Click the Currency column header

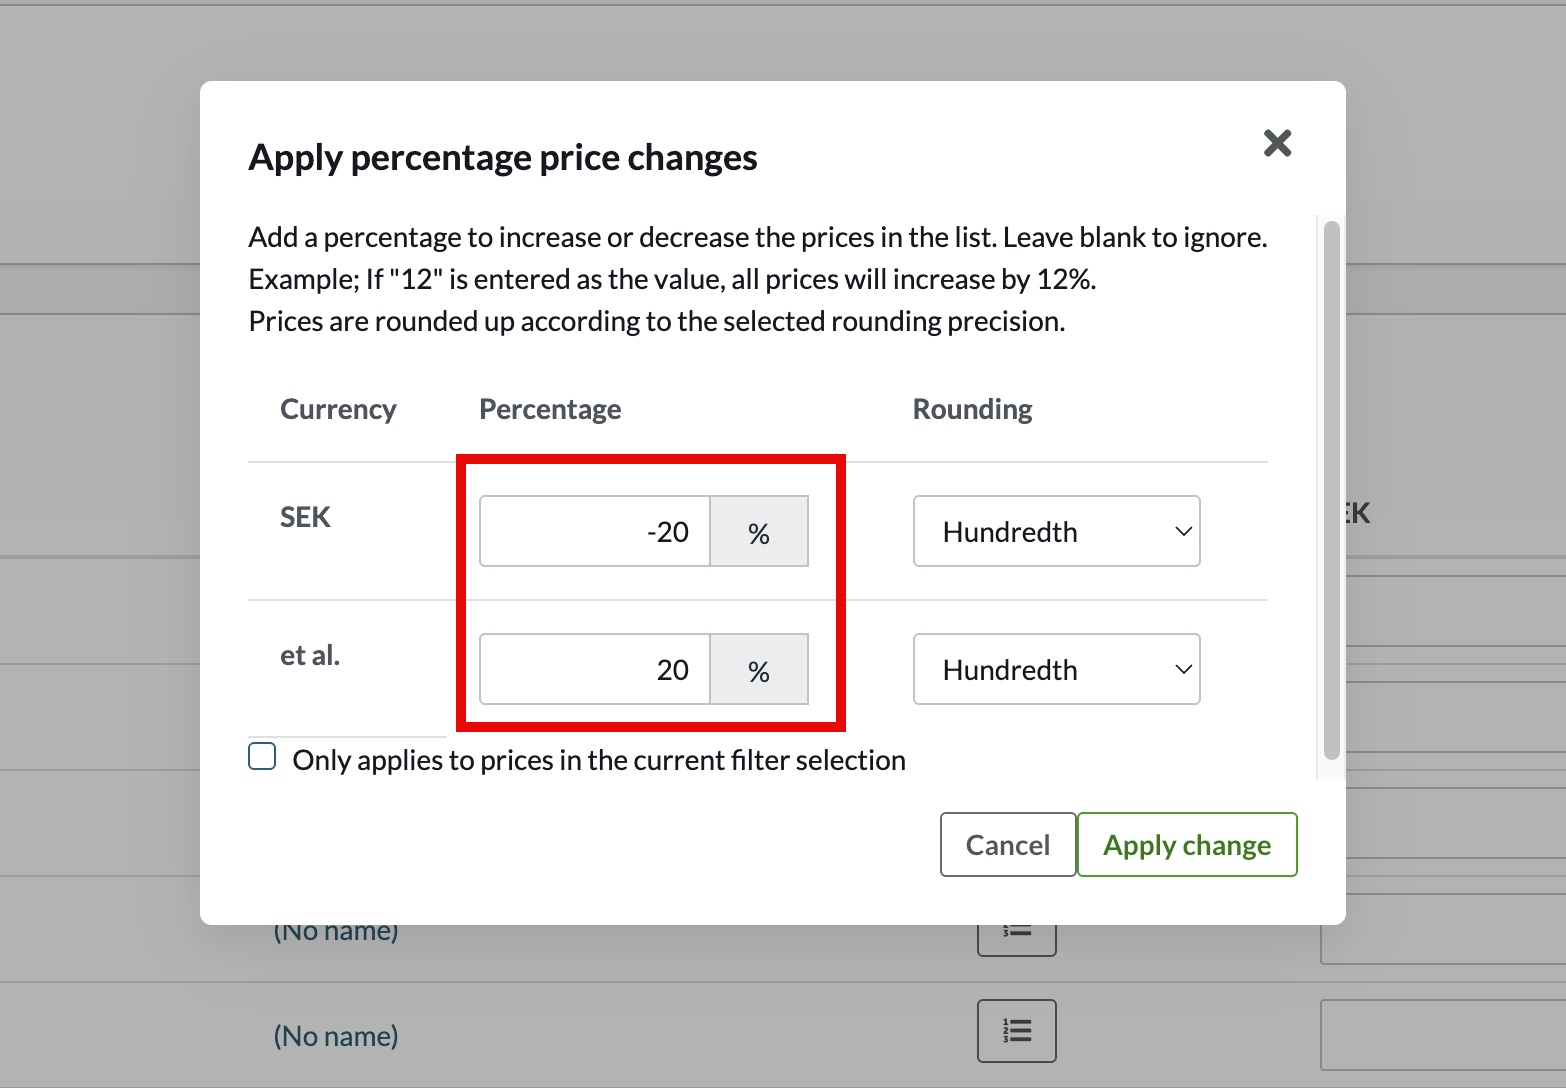coord(338,409)
